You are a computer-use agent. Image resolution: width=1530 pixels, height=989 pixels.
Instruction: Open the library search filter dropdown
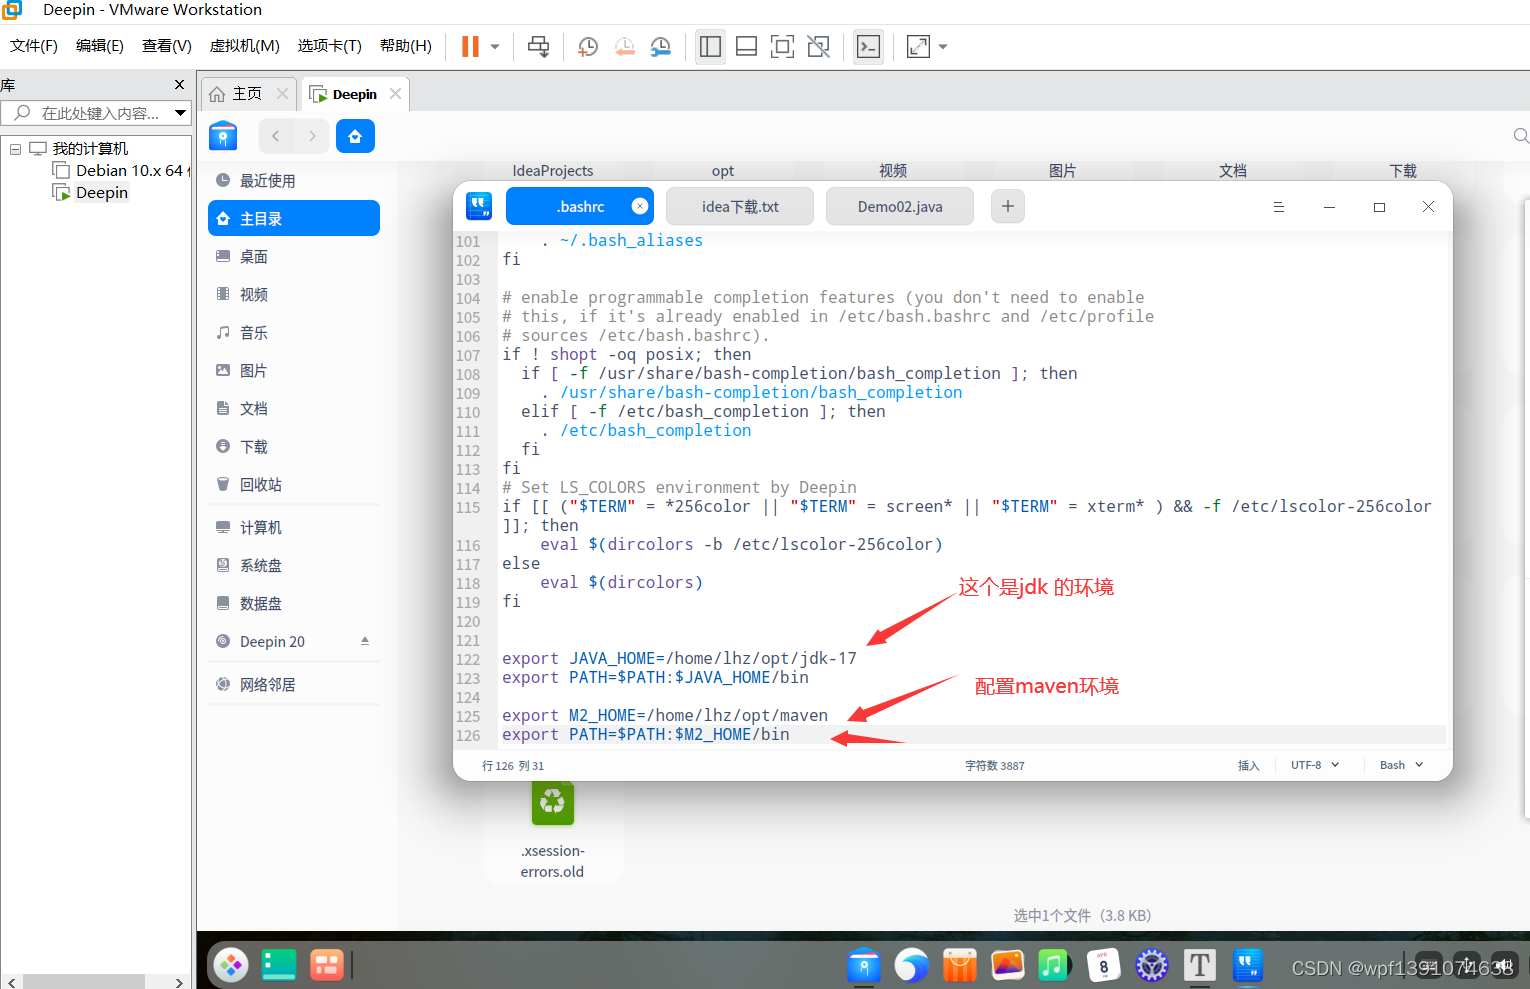[181, 113]
